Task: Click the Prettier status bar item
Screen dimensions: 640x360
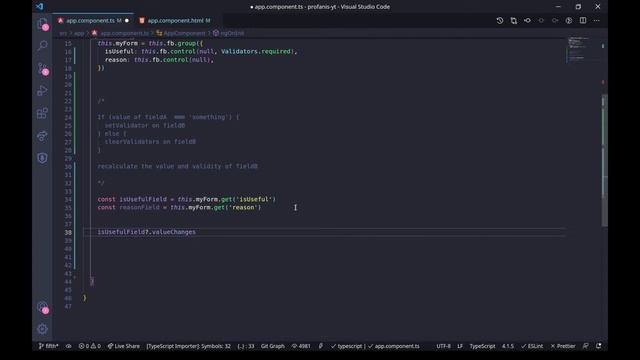Action: (x=563, y=346)
